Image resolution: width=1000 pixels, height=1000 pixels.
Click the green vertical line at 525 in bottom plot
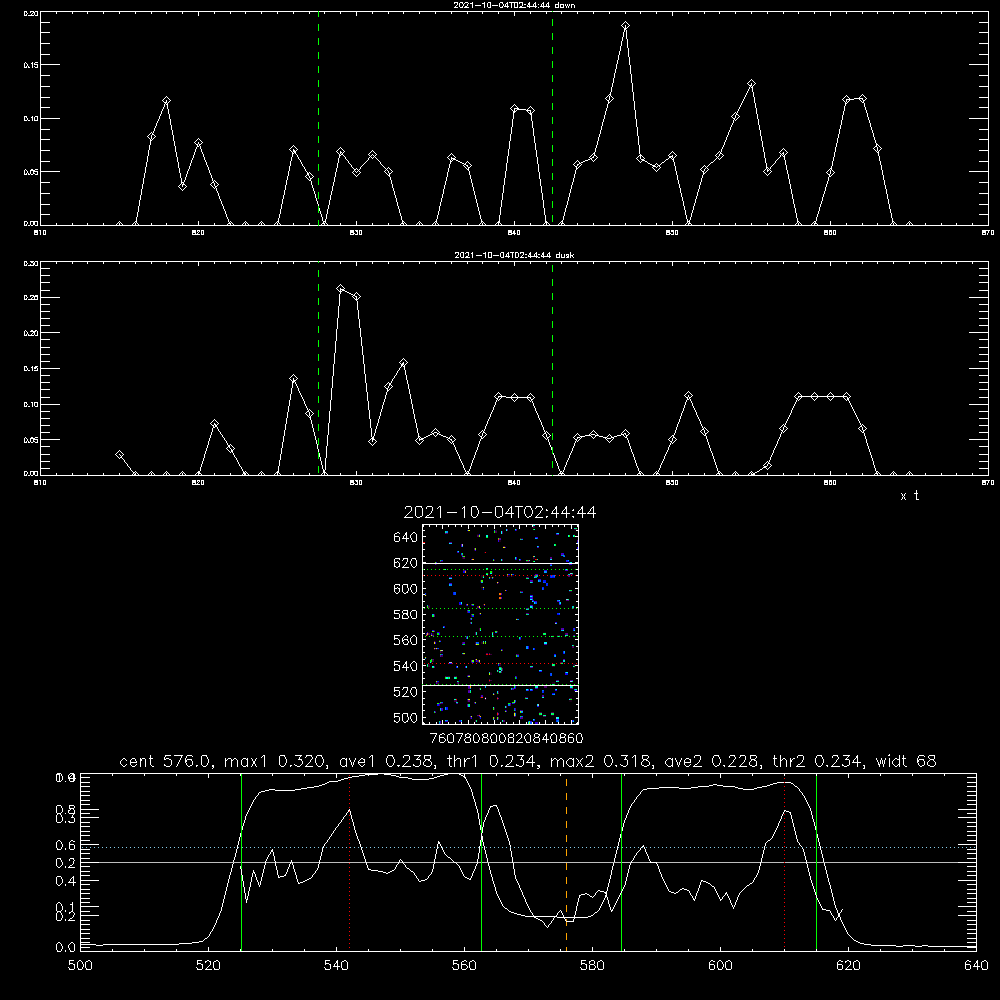241,862
